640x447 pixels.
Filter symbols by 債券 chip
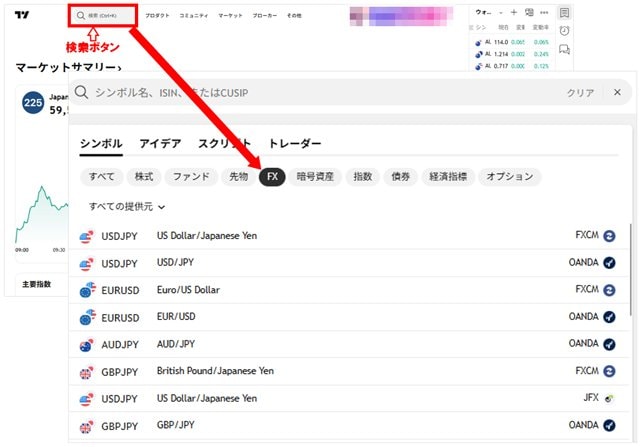coord(400,177)
